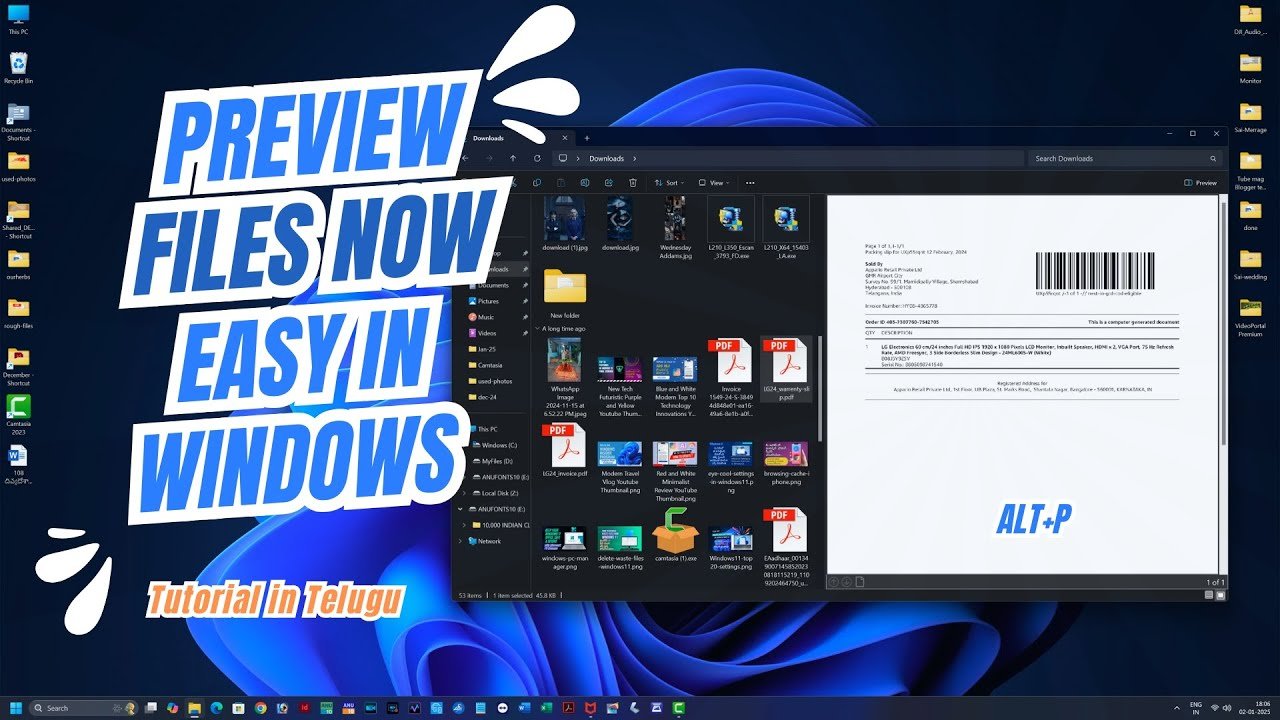Click Downloads in the address breadcrumb
The width and height of the screenshot is (1280, 720).
coord(606,158)
